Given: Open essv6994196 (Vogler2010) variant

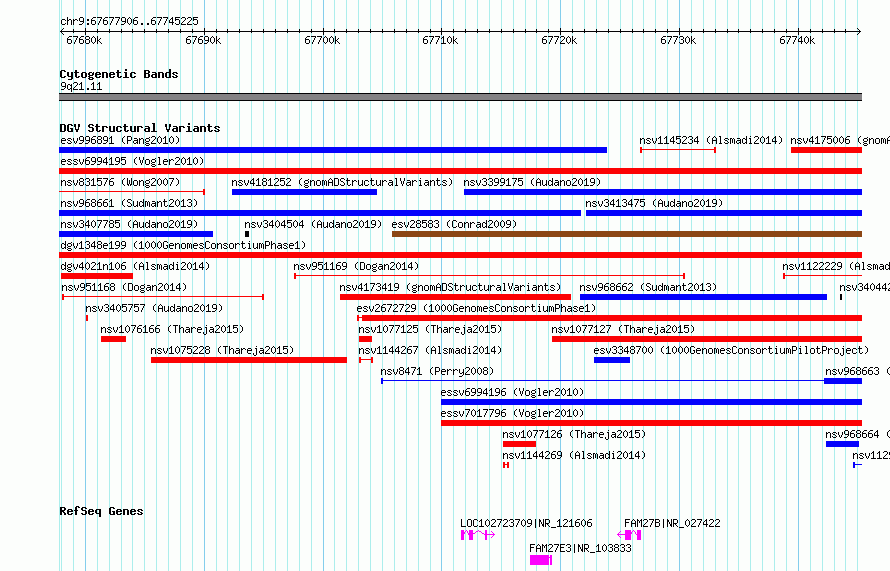Looking at the screenshot, I should [x=512, y=392].
